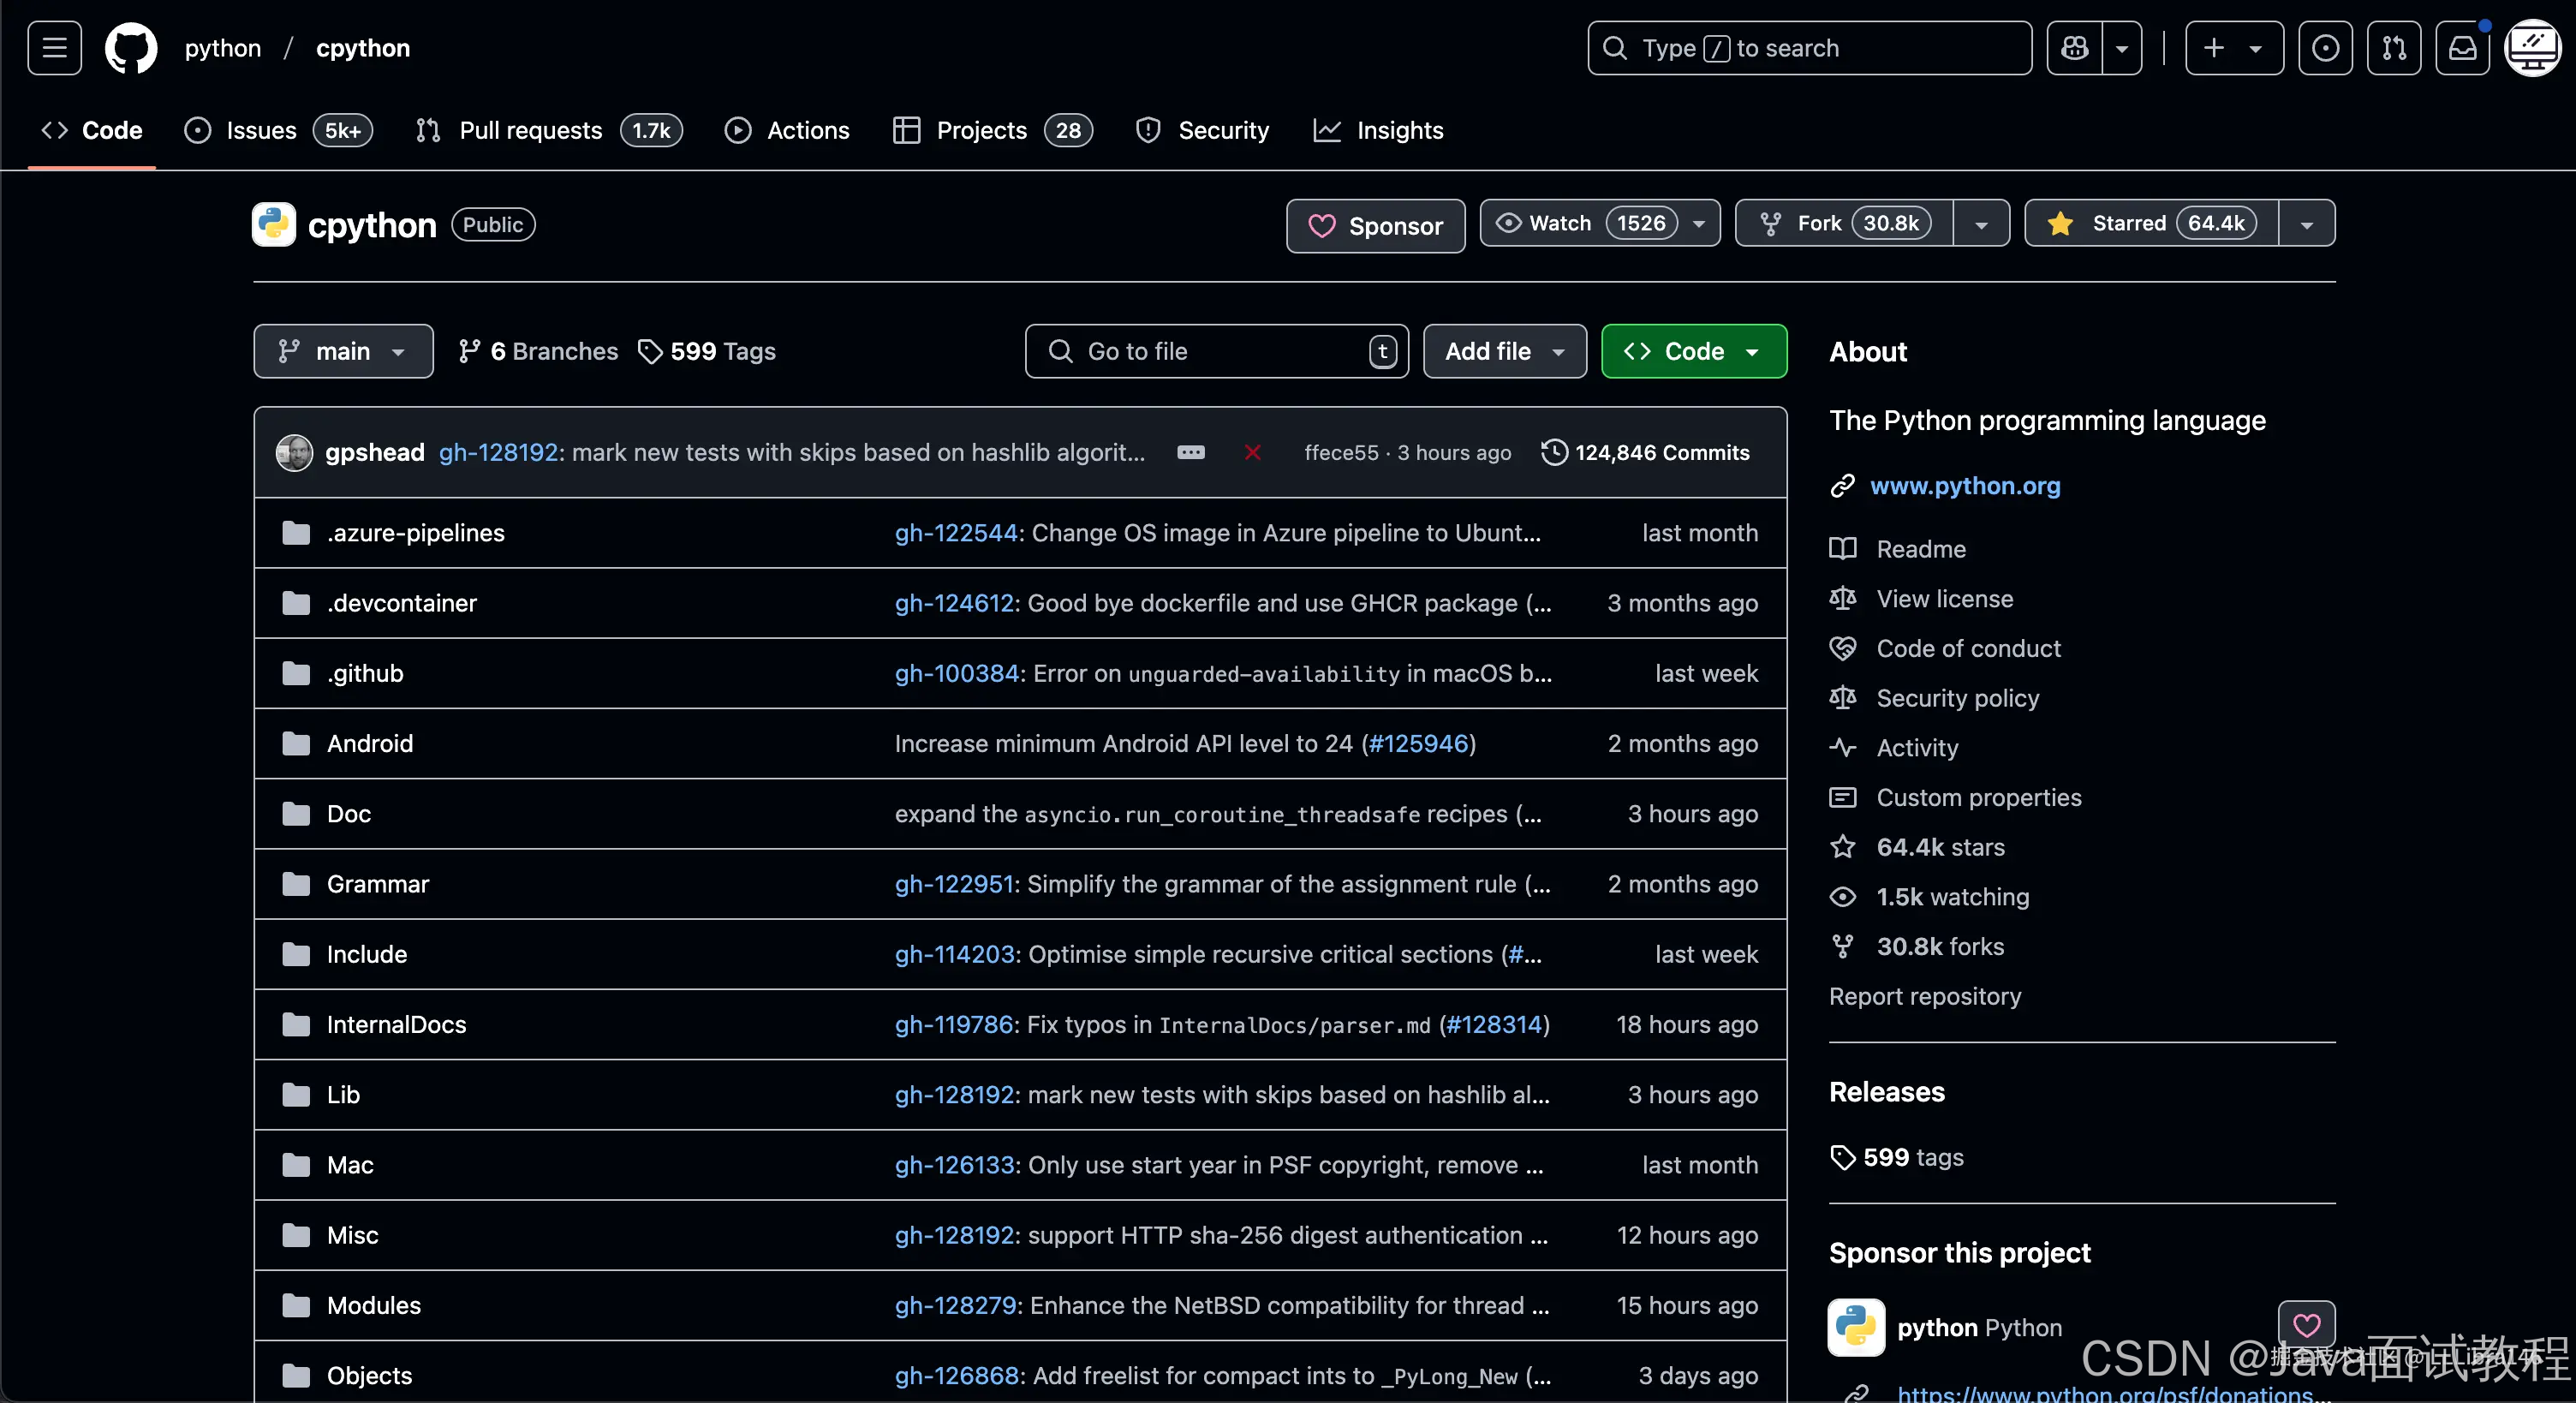Screen dimensions: 2576x1403
Task: Switch to the Pull requests tab
Action: pos(548,130)
